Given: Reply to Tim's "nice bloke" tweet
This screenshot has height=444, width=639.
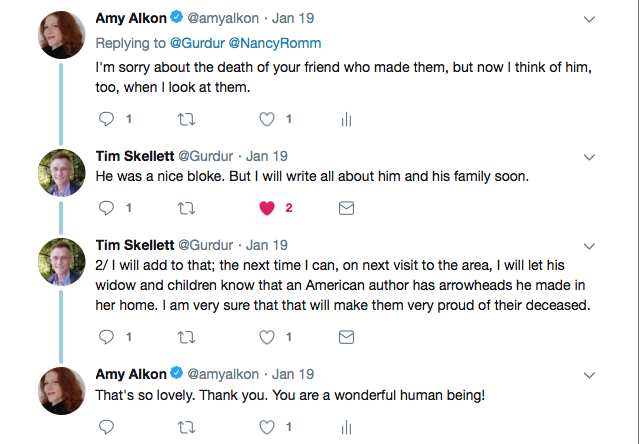Looking at the screenshot, I should (109, 208).
